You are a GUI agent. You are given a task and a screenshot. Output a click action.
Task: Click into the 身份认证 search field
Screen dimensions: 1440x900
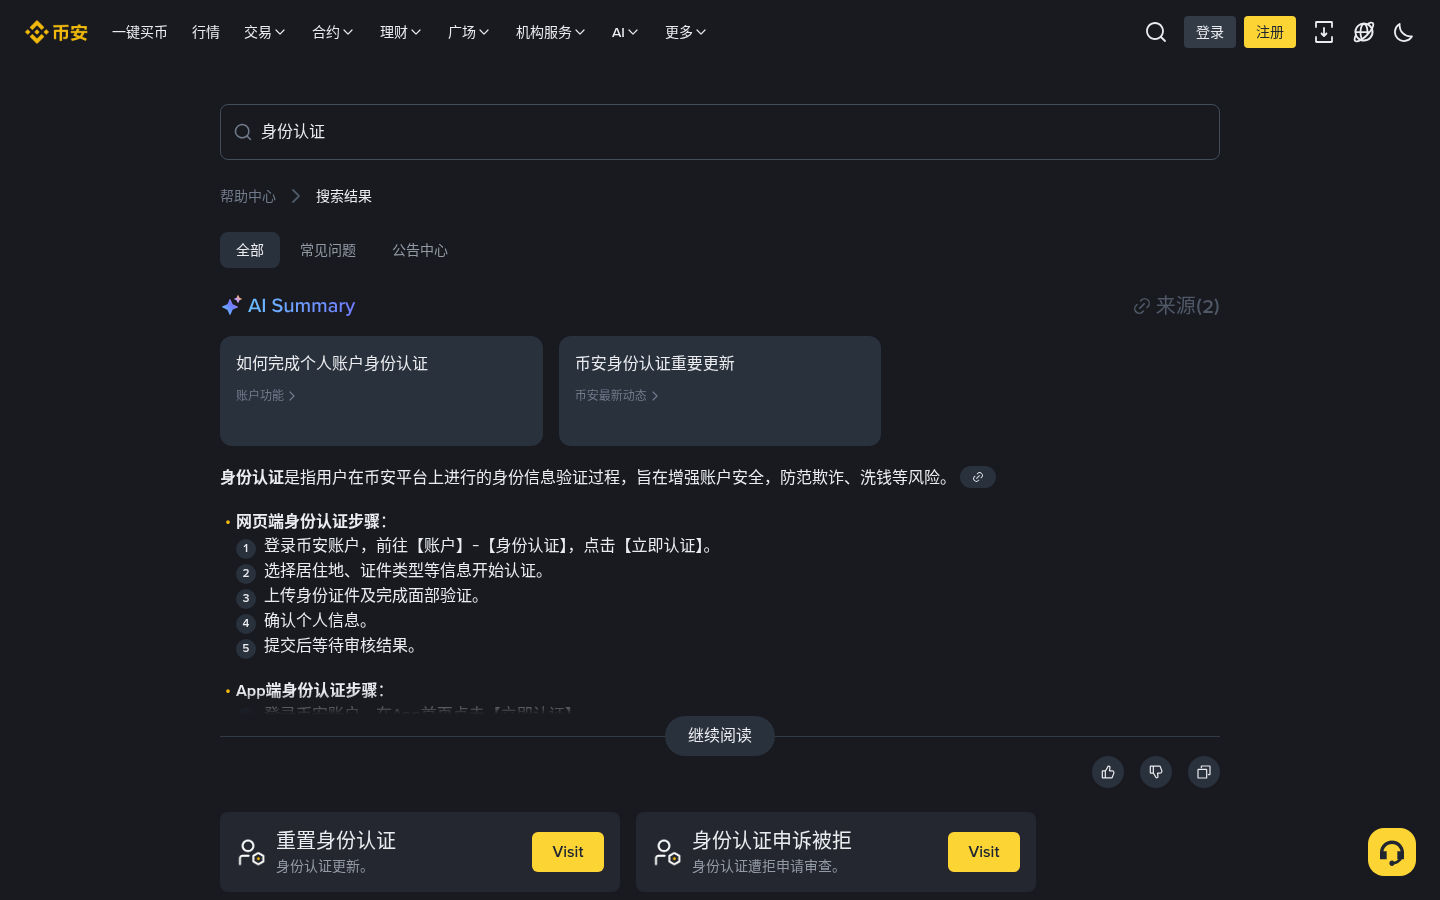coord(720,132)
